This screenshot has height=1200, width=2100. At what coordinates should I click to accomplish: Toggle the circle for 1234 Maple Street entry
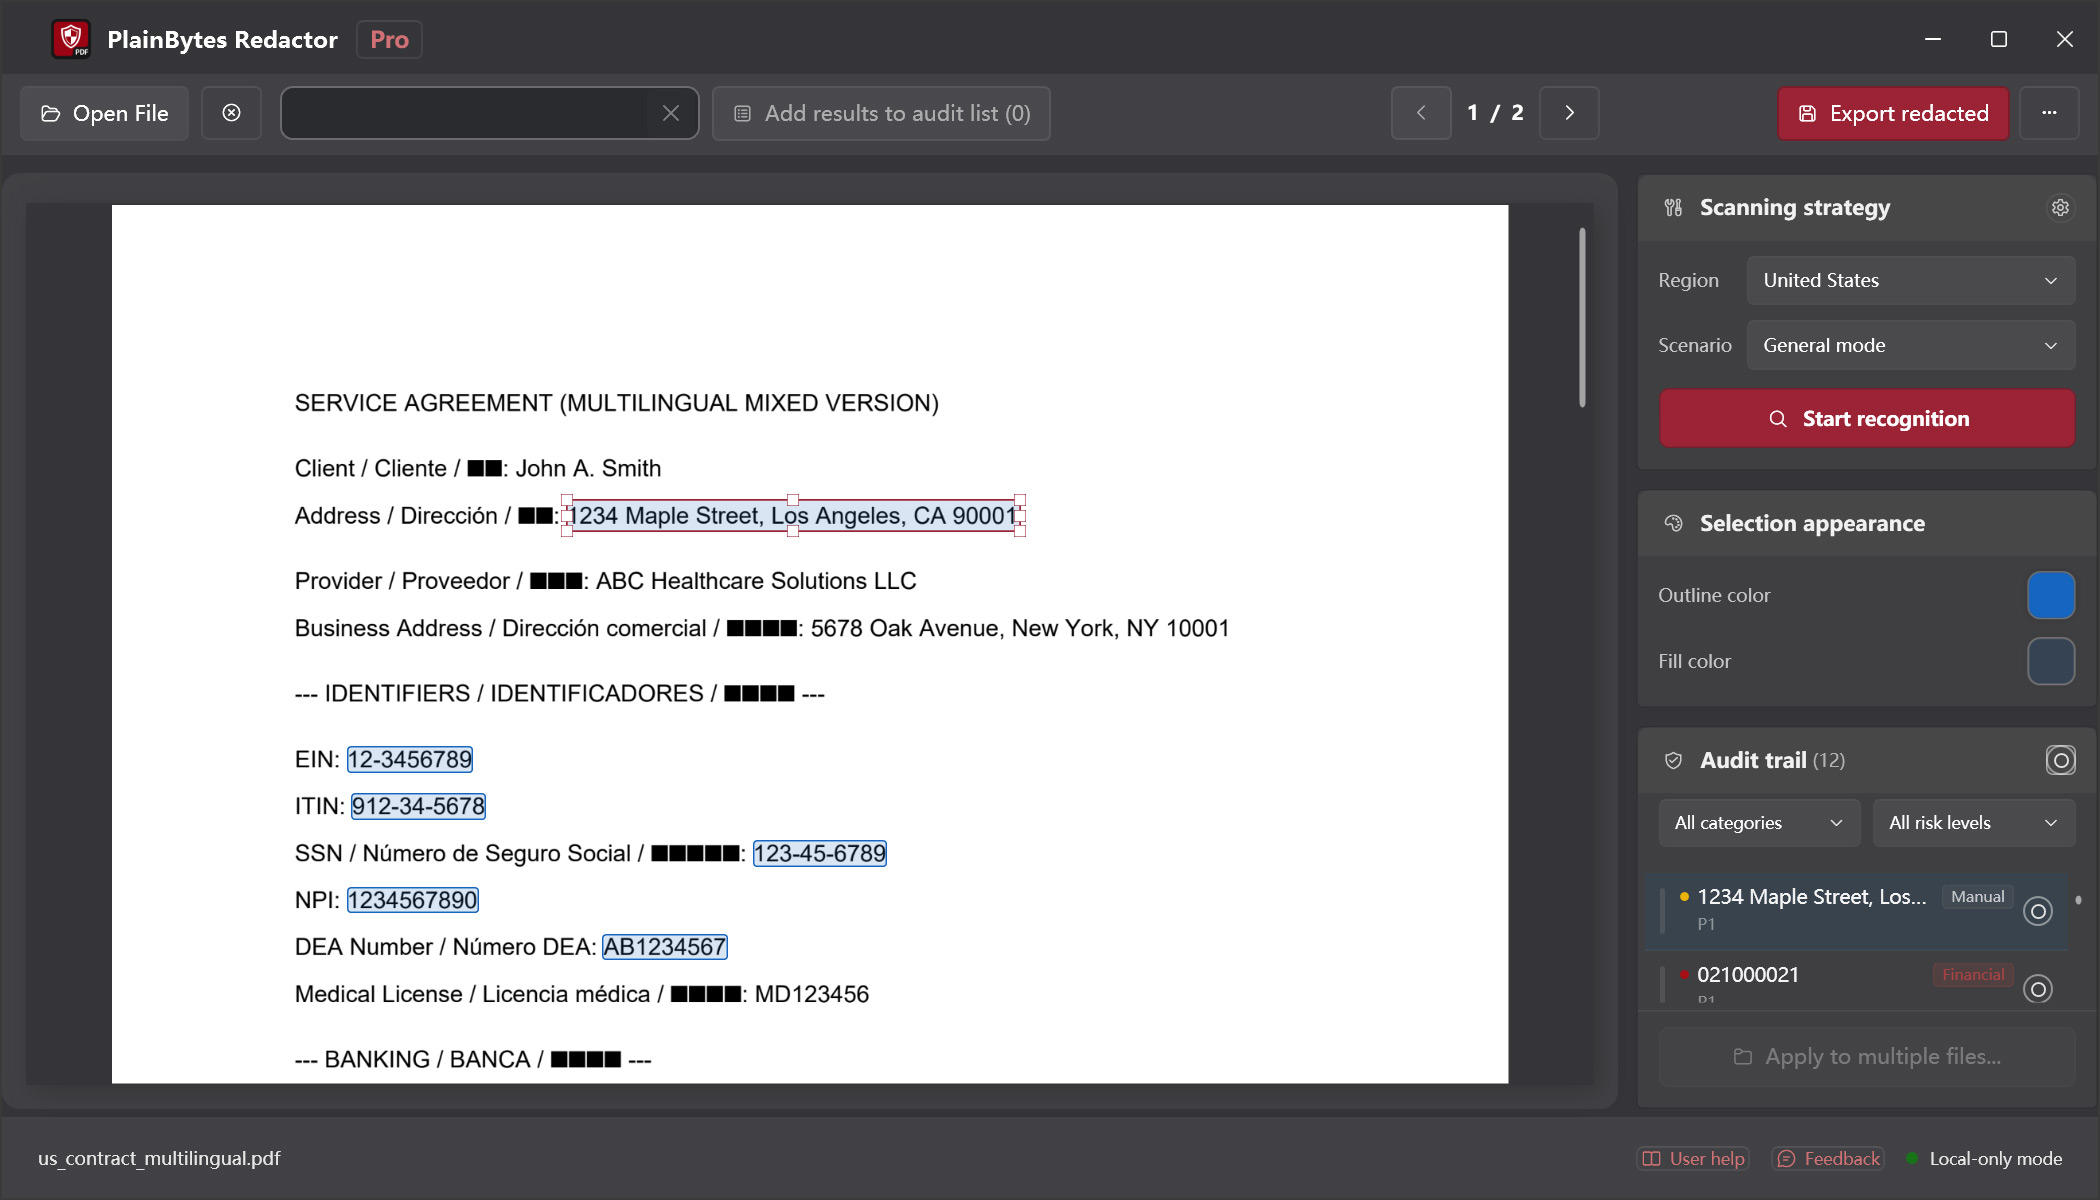point(2037,911)
